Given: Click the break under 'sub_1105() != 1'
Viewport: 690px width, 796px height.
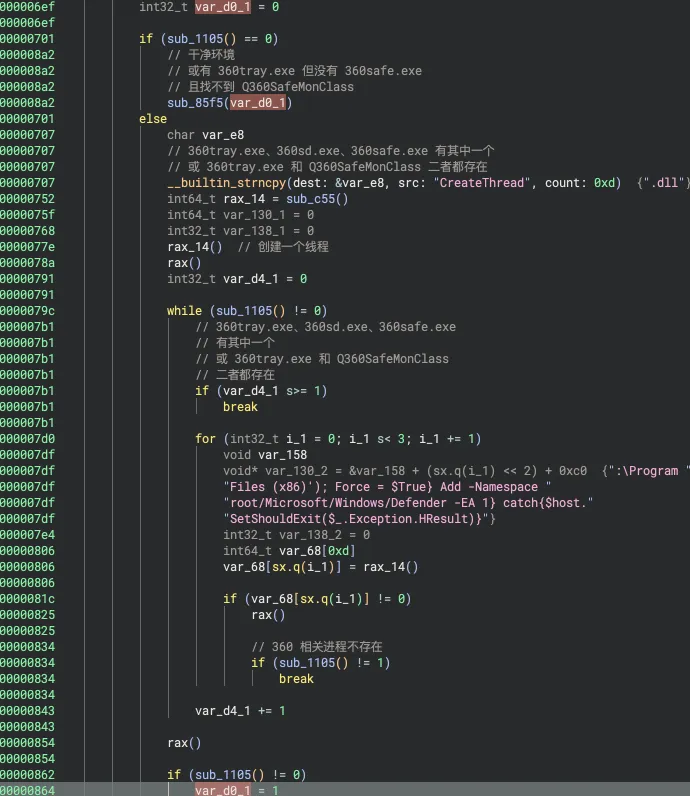Looking at the screenshot, I should pyautogui.click(x=296, y=679).
